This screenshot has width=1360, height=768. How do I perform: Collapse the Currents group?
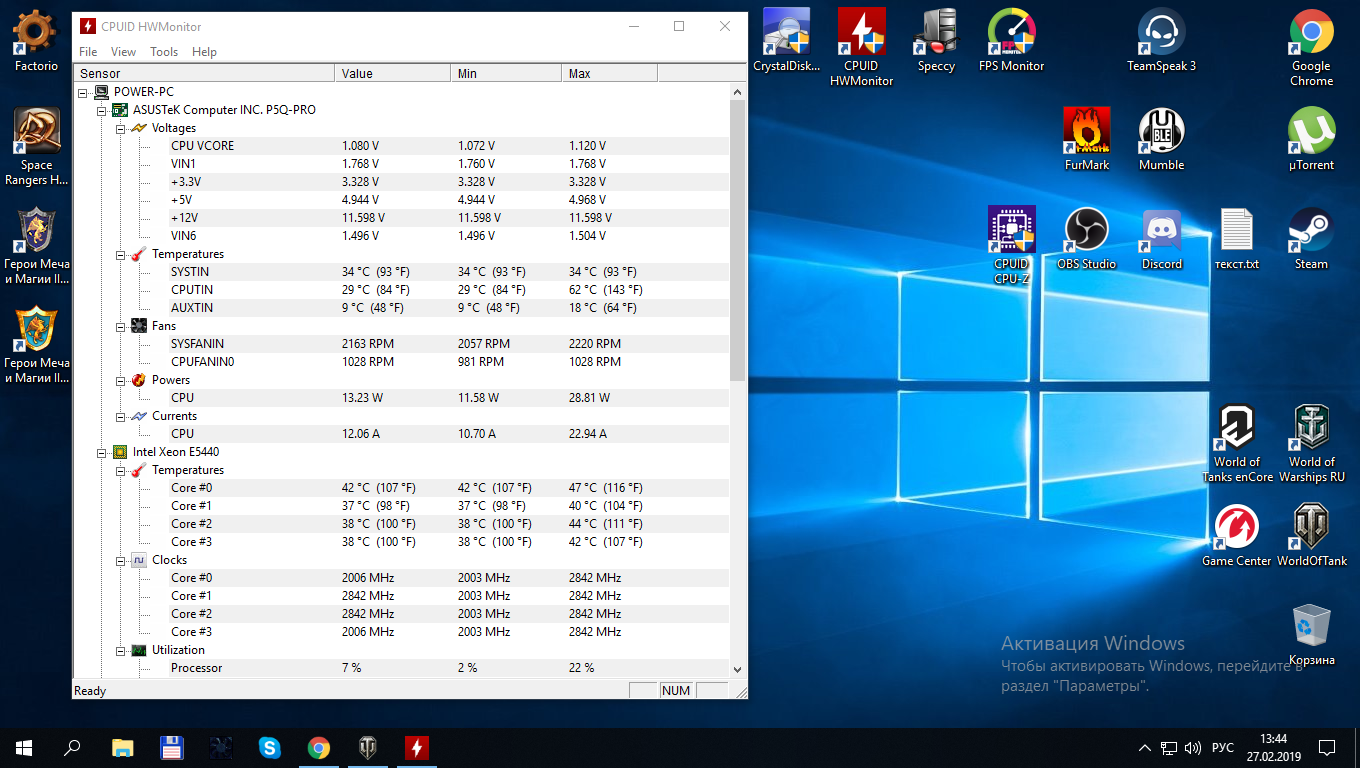click(x=120, y=416)
